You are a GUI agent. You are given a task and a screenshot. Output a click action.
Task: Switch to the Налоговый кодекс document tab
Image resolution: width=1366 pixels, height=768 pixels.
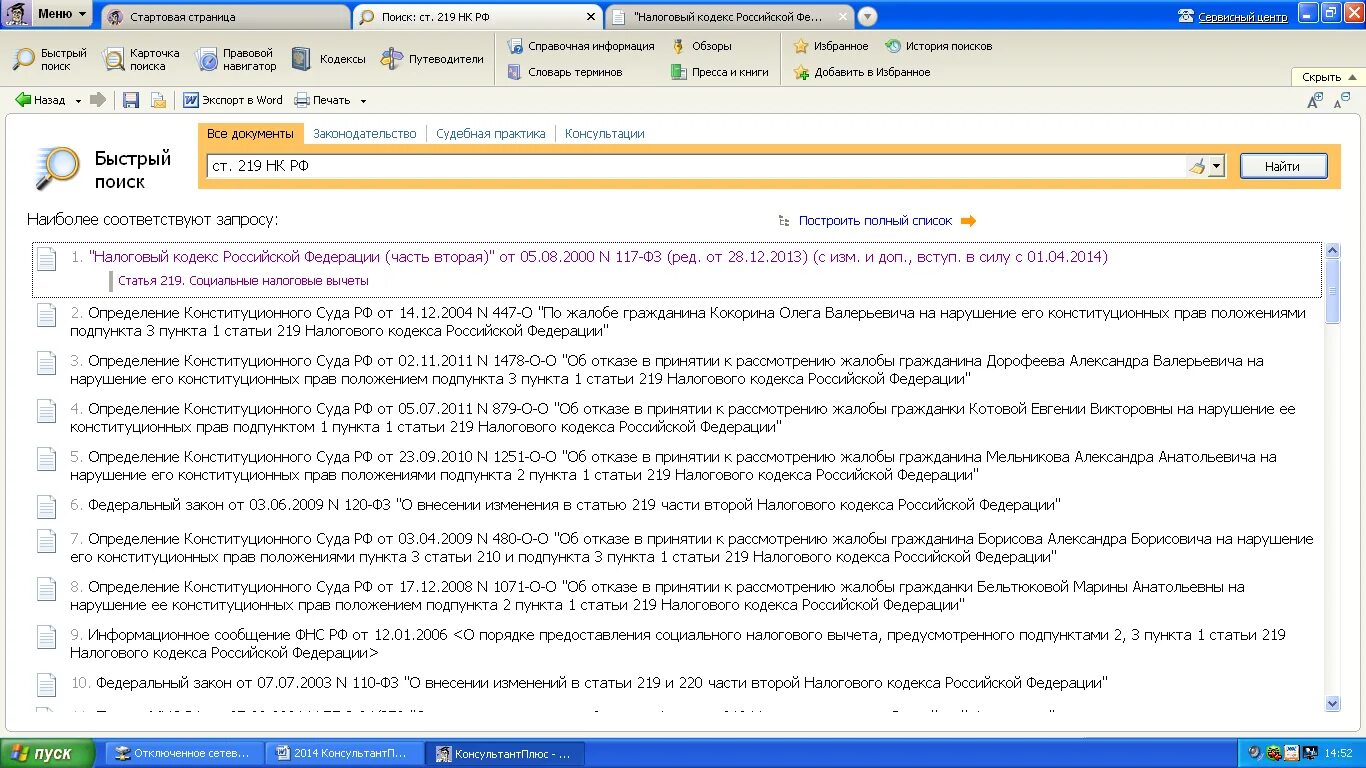click(x=731, y=17)
